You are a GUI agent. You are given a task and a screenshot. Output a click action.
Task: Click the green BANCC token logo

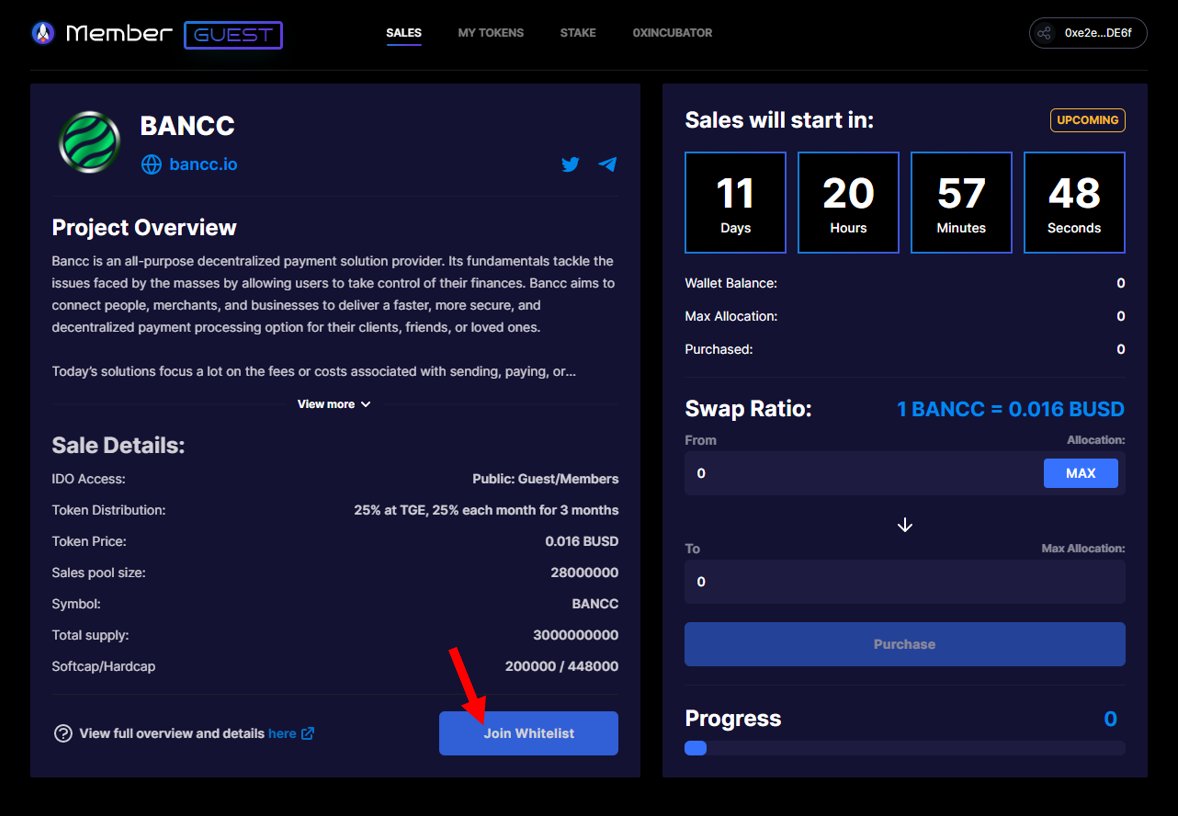[89, 142]
